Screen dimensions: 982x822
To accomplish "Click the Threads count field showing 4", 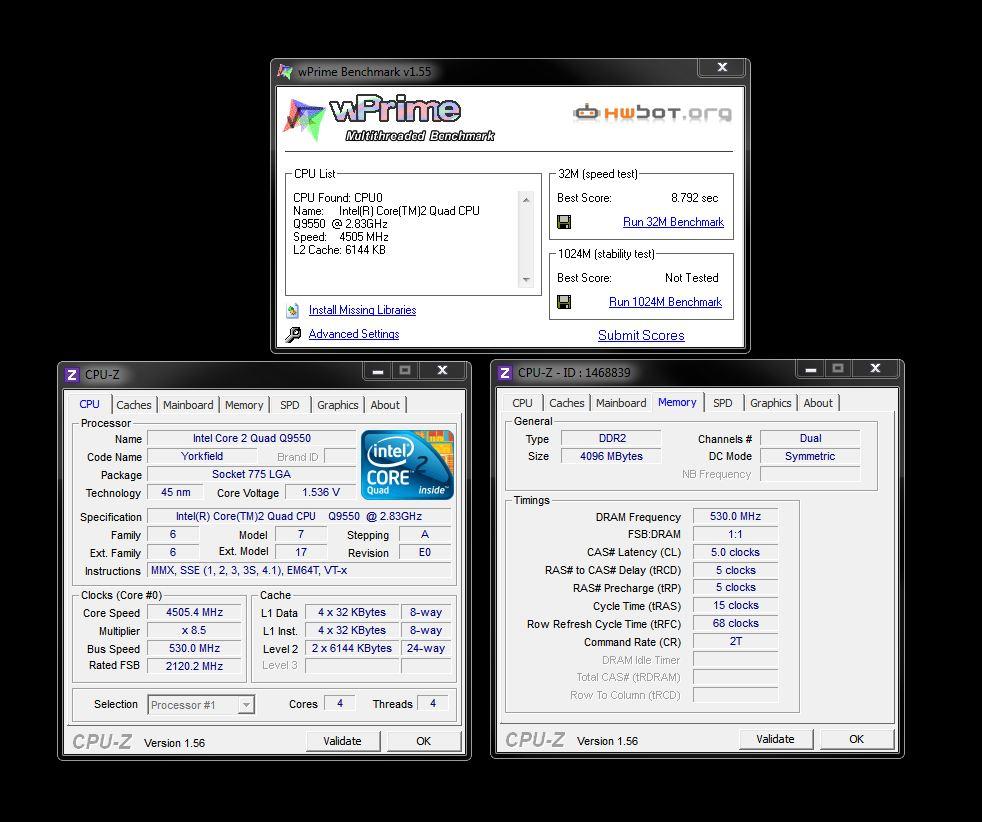I will [x=433, y=704].
